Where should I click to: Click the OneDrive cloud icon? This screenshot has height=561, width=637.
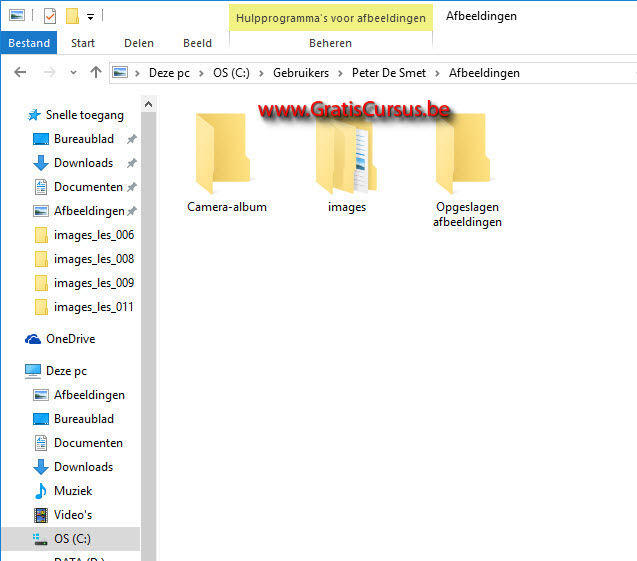coord(33,339)
